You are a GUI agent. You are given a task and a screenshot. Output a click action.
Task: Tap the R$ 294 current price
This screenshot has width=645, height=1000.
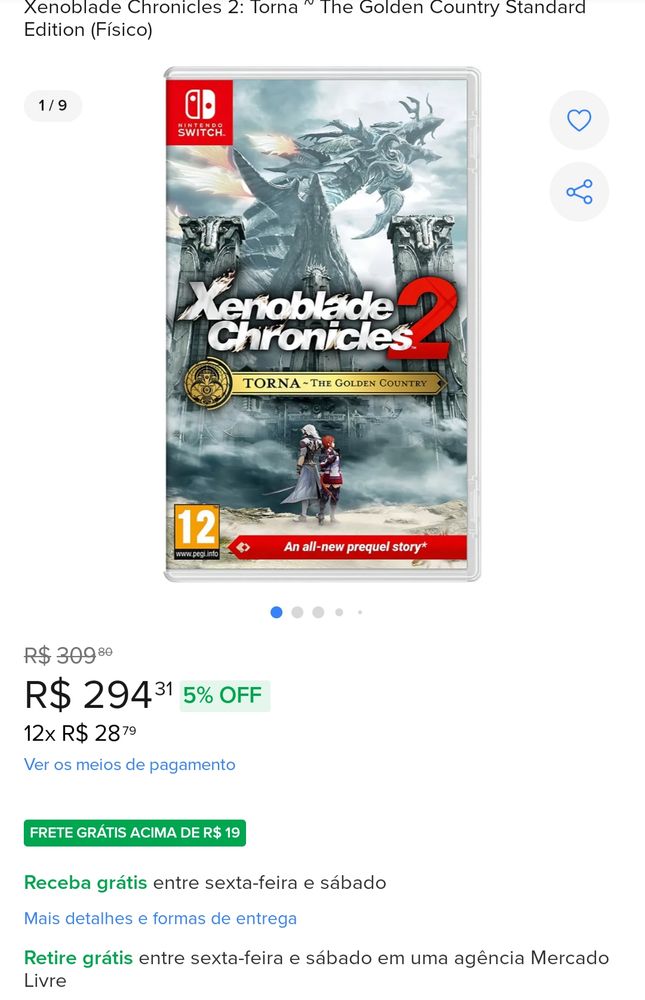pyautogui.click(x=98, y=695)
